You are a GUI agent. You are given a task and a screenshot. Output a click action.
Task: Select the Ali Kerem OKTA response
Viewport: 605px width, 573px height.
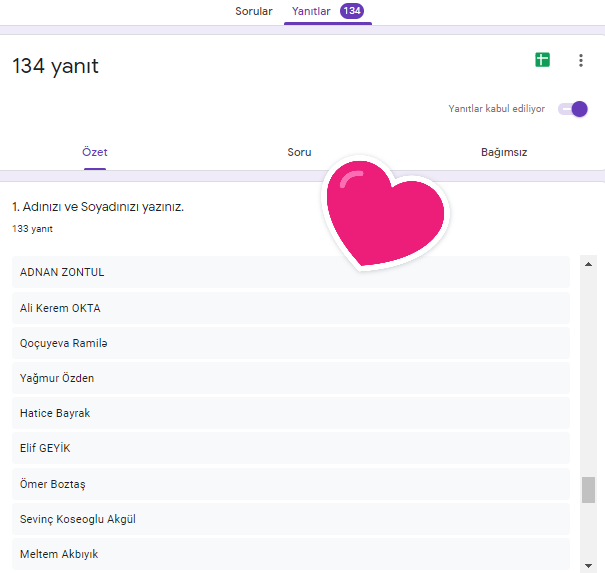click(x=290, y=308)
